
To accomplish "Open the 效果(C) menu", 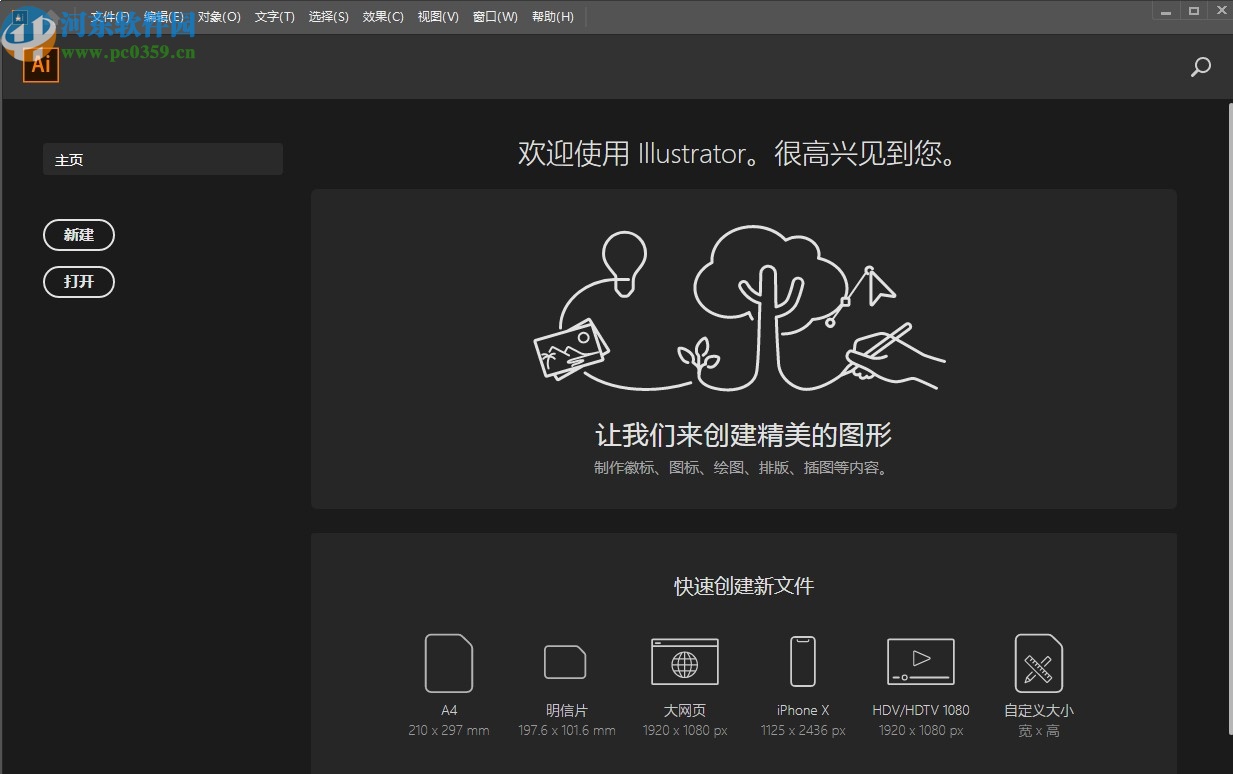I will (x=382, y=16).
